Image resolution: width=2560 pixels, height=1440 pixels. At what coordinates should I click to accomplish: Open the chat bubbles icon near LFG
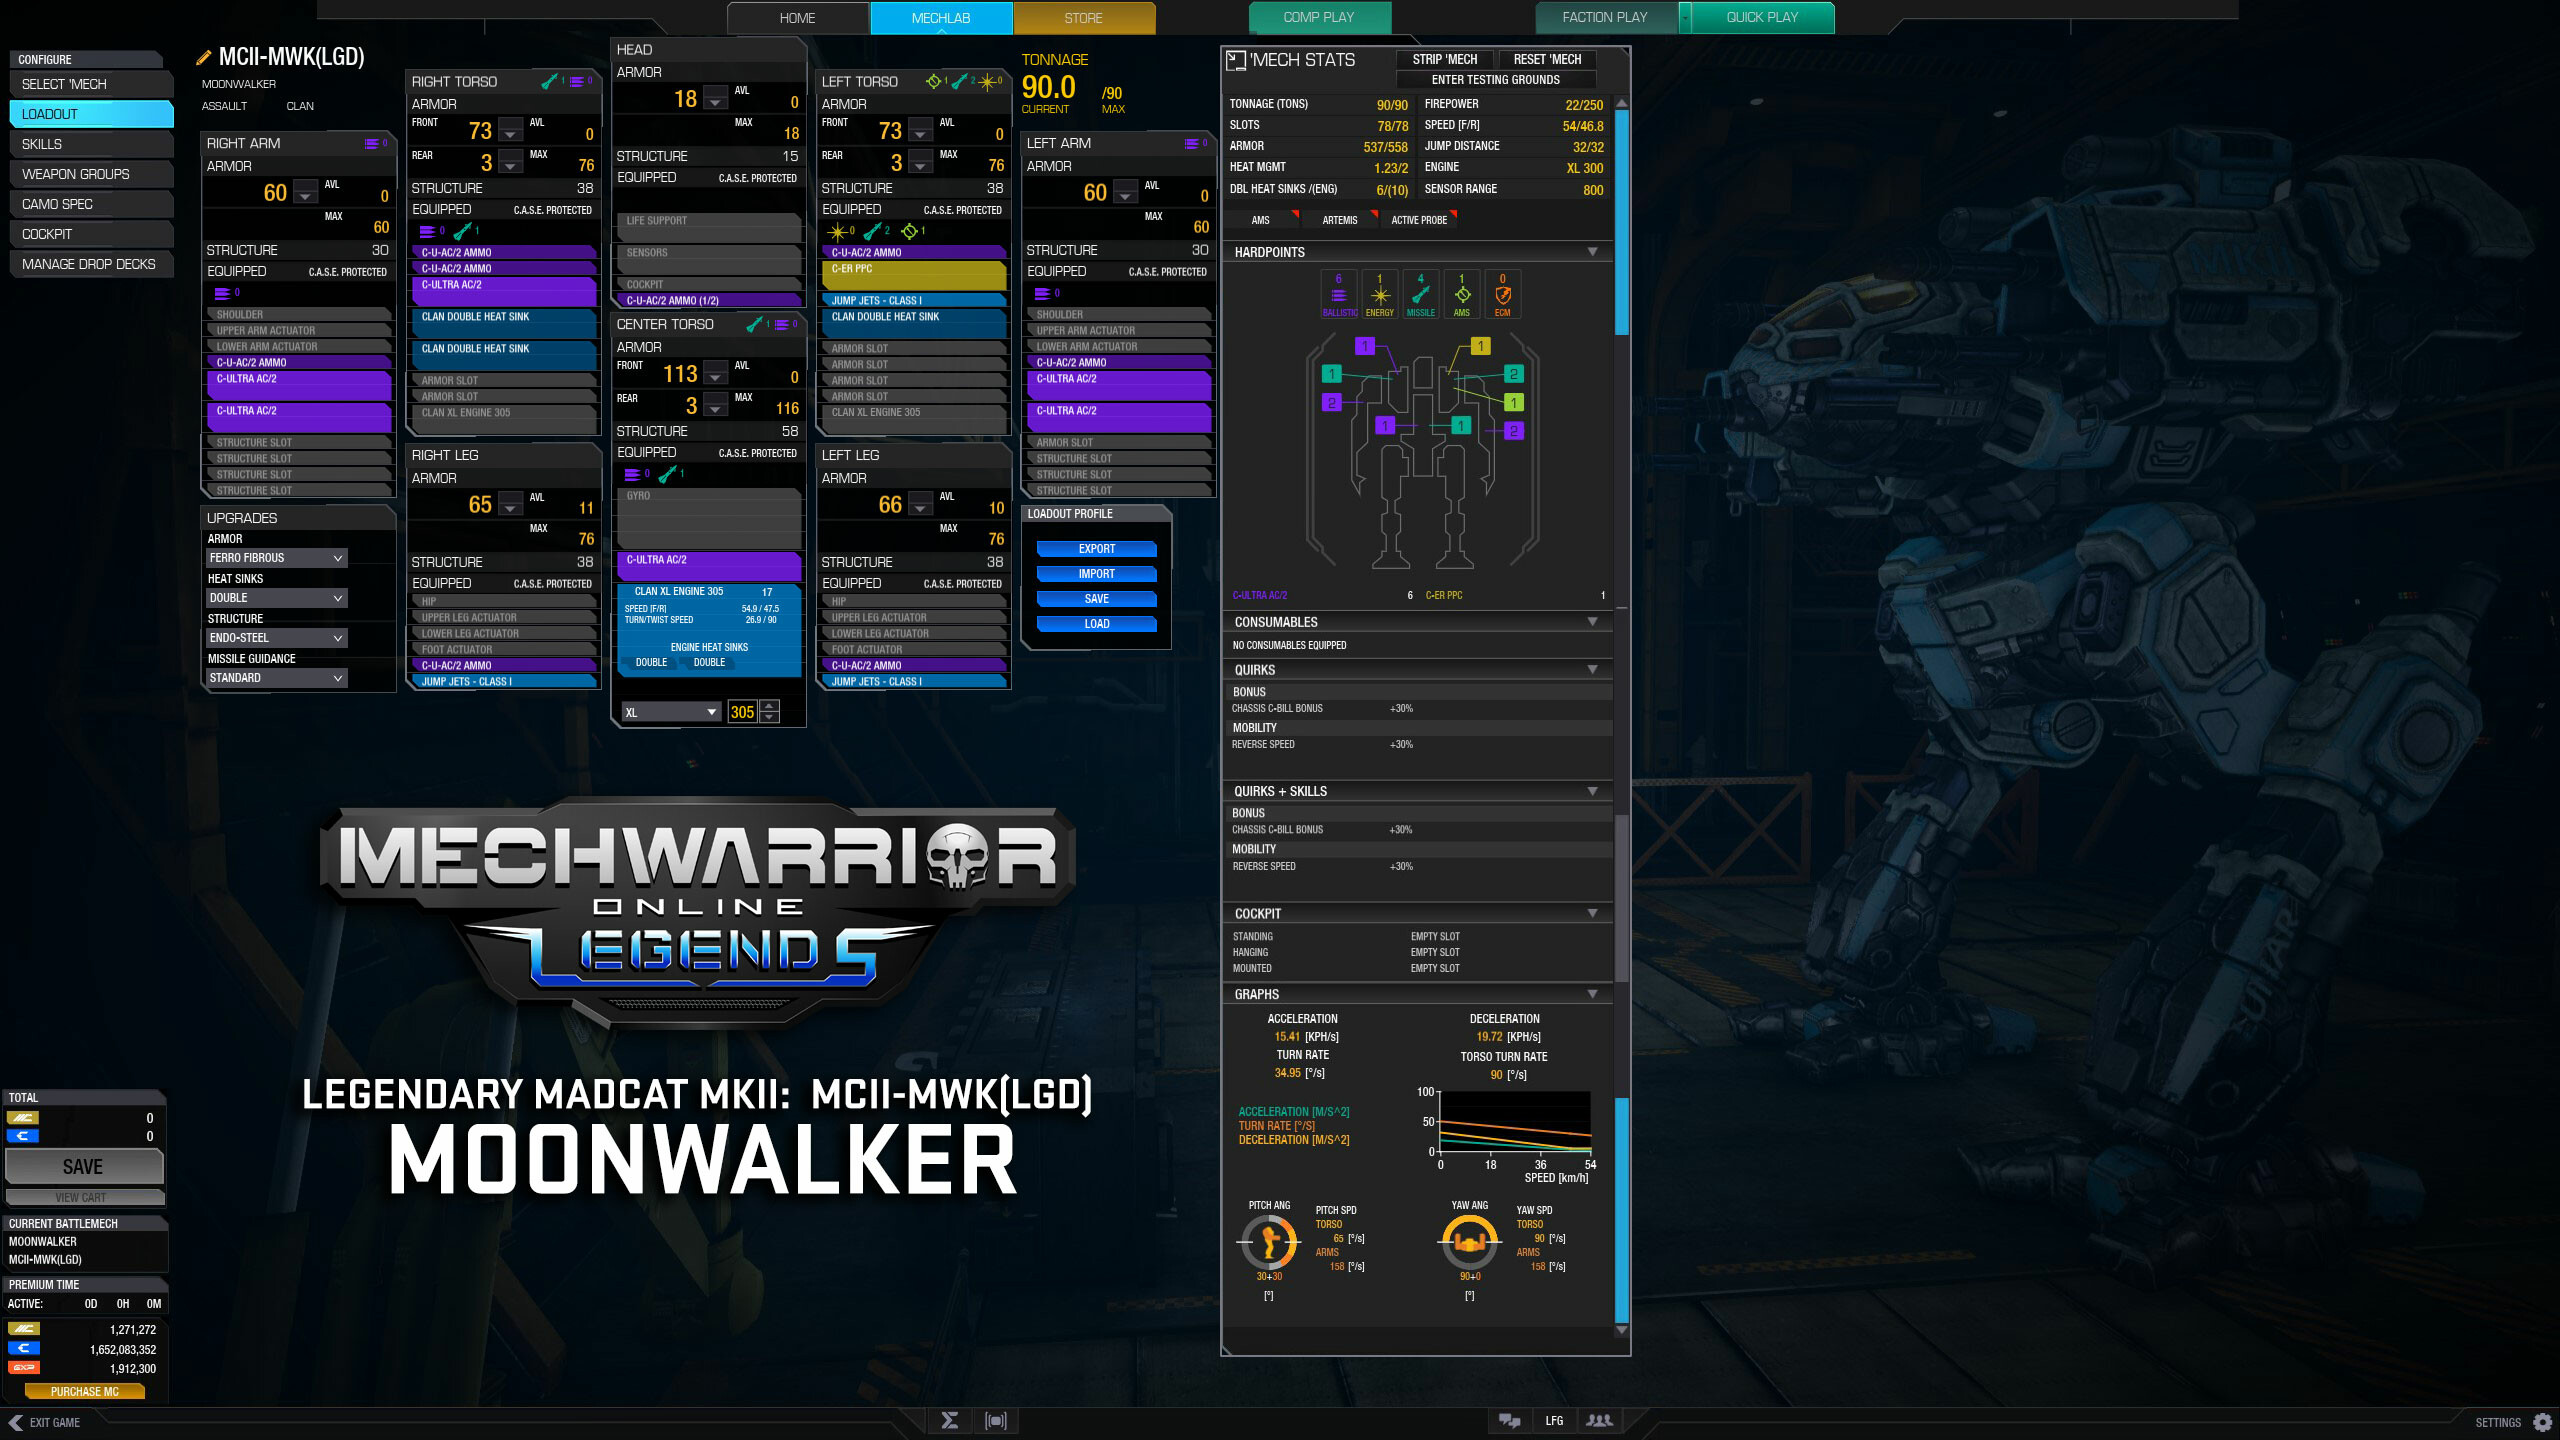click(x=1508, y=1420)
